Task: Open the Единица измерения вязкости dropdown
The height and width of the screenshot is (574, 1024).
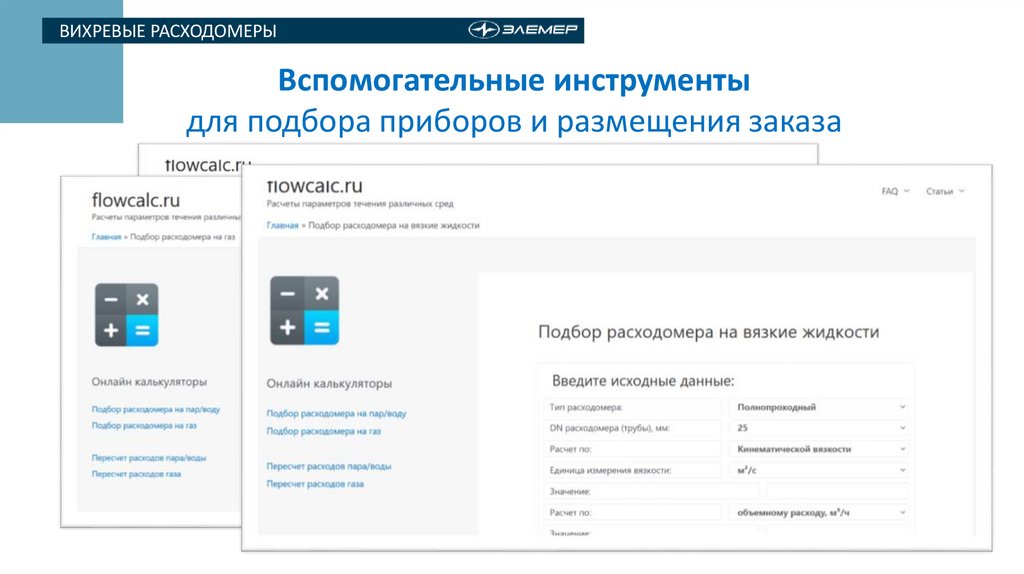Action: click(x=819, y=470)
